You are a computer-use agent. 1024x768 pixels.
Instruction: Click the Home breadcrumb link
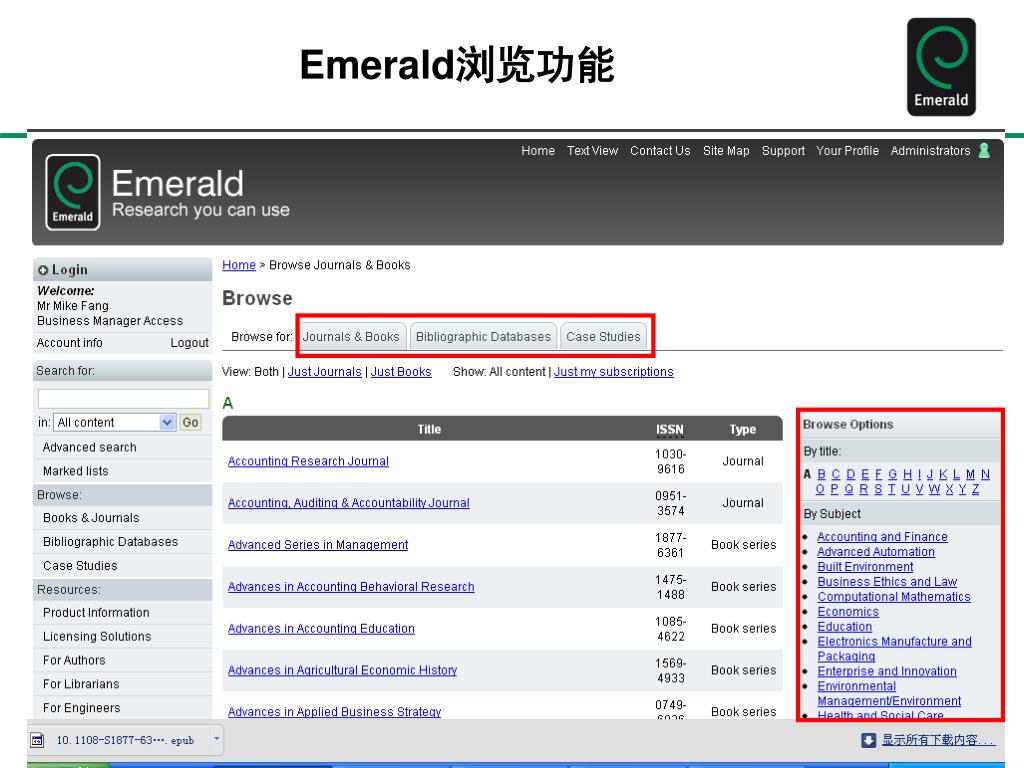coord(239,265)
